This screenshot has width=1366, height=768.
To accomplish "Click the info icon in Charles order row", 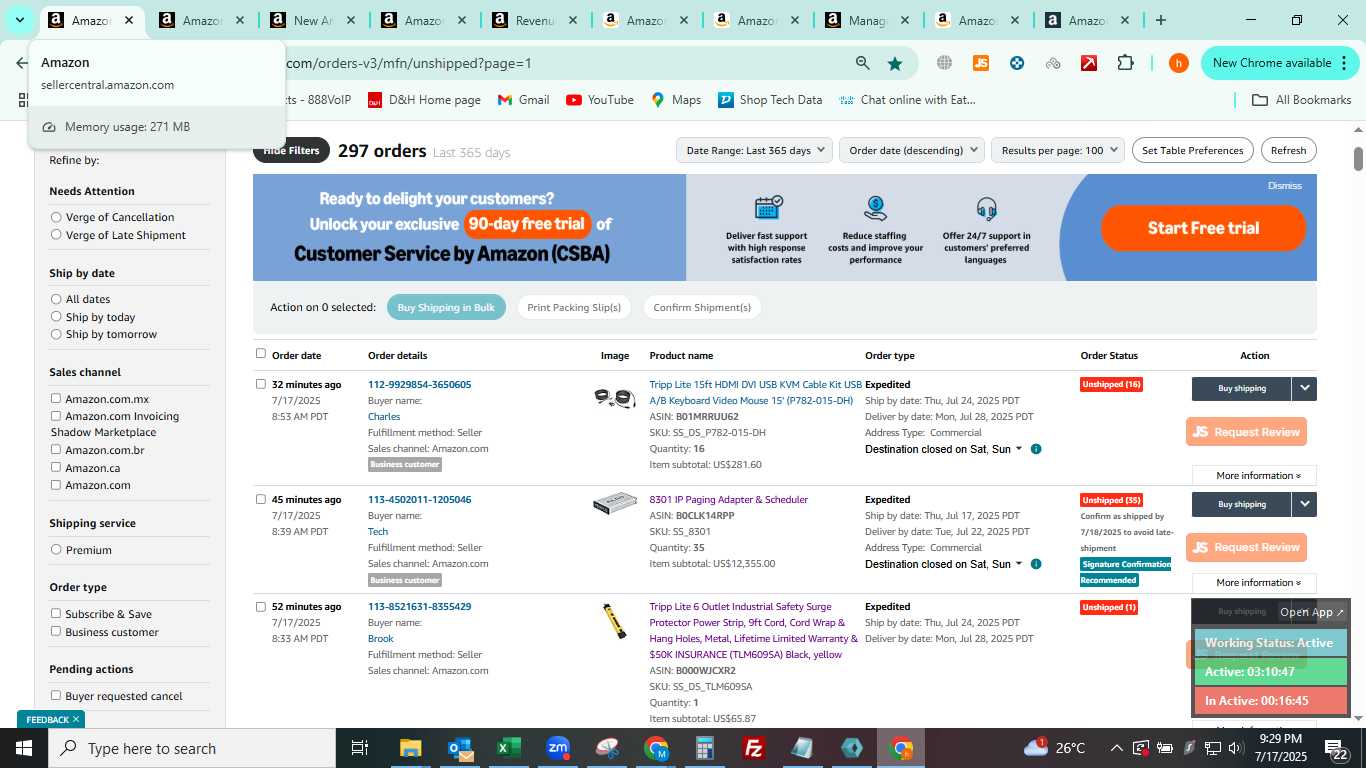I will click(x=1036, y=449).
